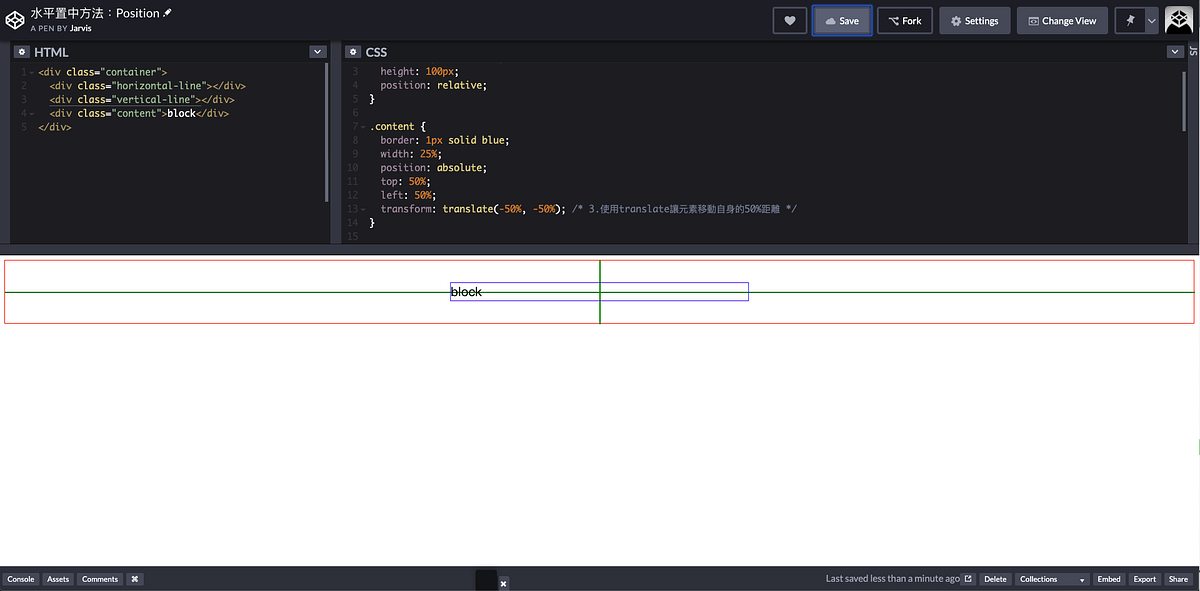Click the 'Last saved less than a minute ago' text
The width and height of the screenshot is (1200, 591).
coord(892,579)
